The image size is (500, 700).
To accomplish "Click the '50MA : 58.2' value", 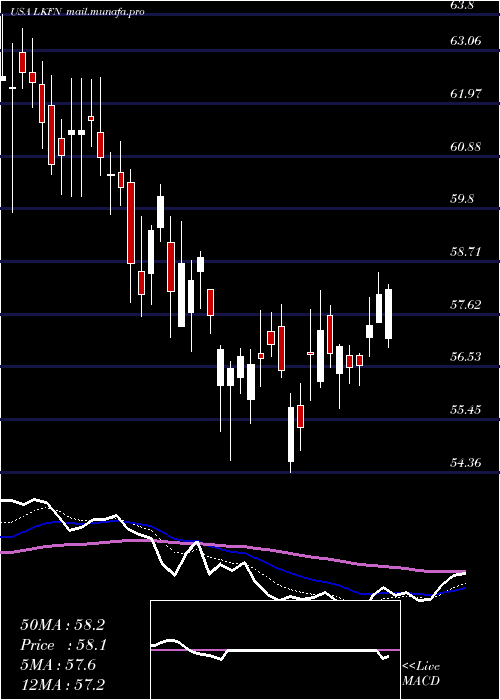I will (62, 625).
